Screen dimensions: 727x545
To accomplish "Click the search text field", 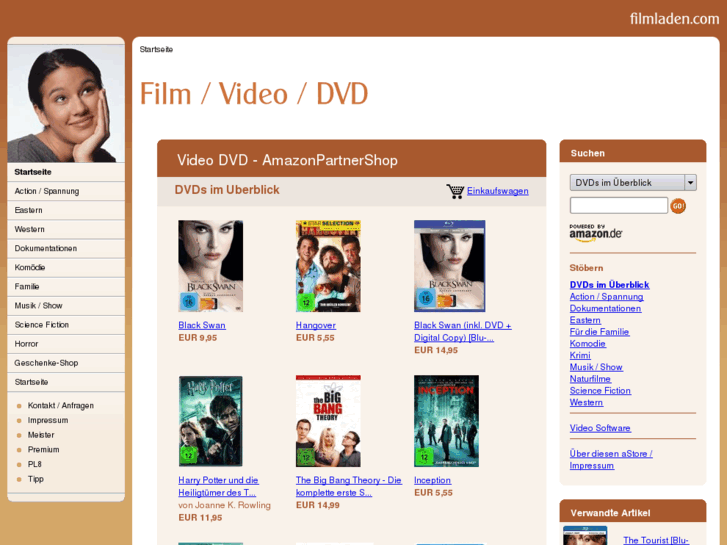I will 619,205.
